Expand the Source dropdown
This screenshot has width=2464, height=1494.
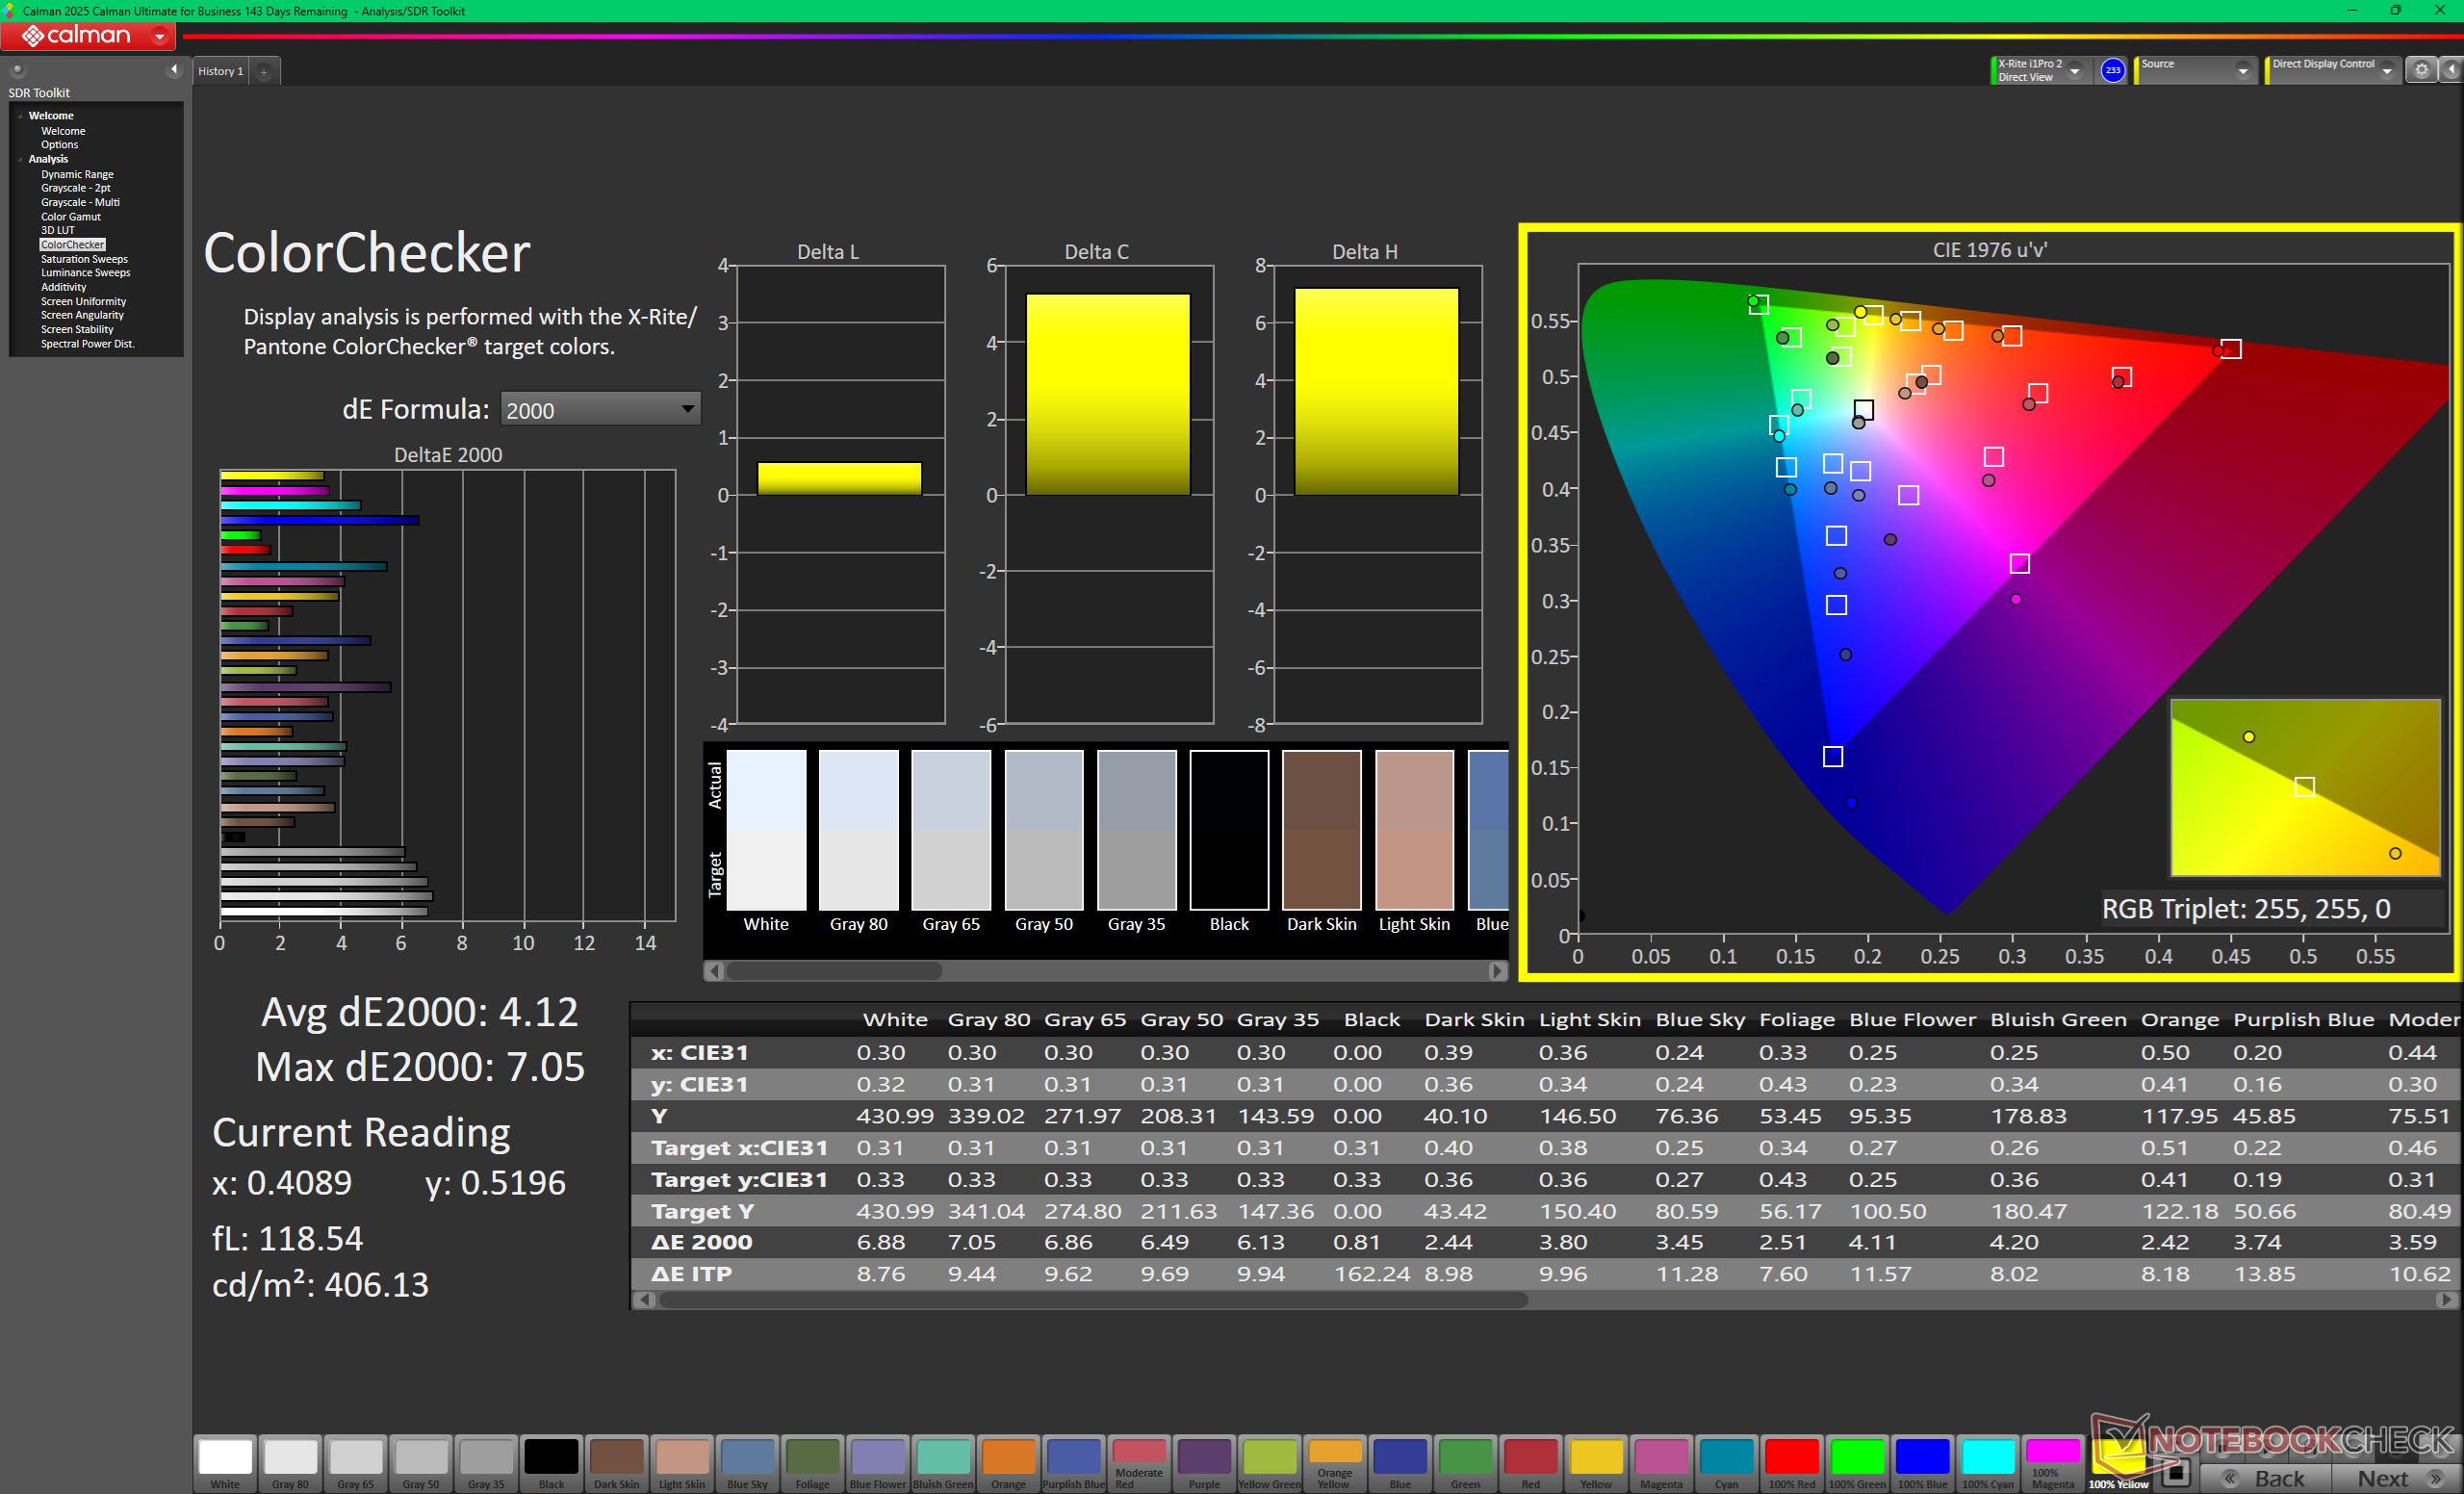pyautogui.click(x=2196, y=70)
